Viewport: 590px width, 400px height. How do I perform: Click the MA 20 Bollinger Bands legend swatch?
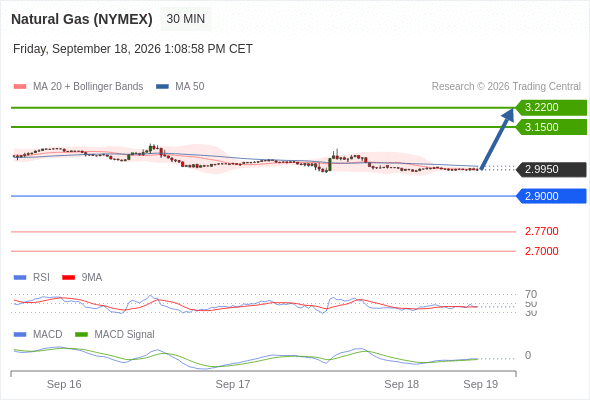click(x=20, y=87)
